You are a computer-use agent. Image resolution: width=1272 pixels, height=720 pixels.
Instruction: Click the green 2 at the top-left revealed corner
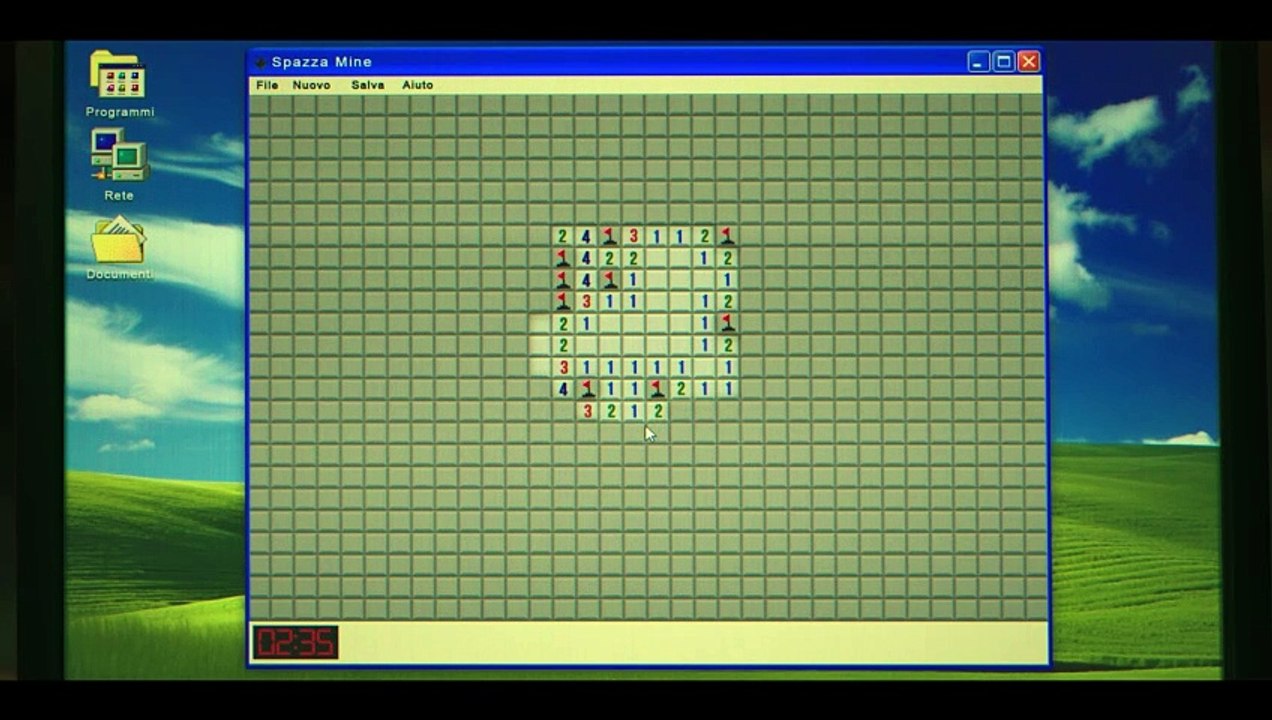point(562,236)
